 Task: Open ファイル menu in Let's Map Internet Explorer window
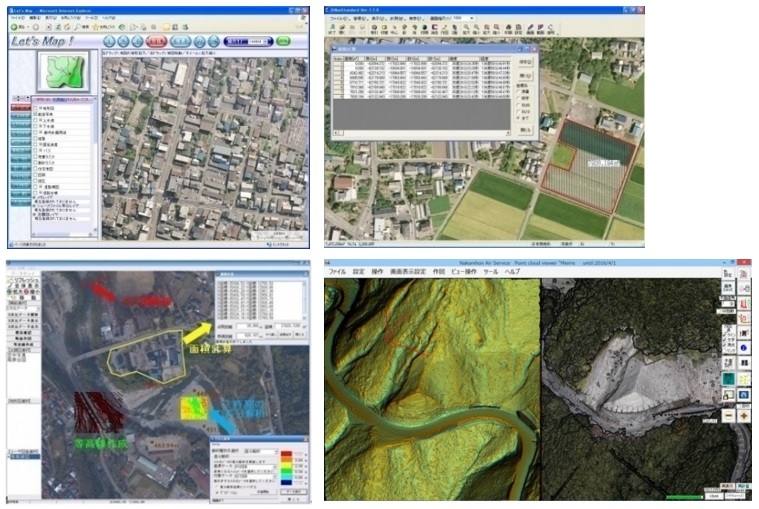pyautogui.click(x=17, y=18)
